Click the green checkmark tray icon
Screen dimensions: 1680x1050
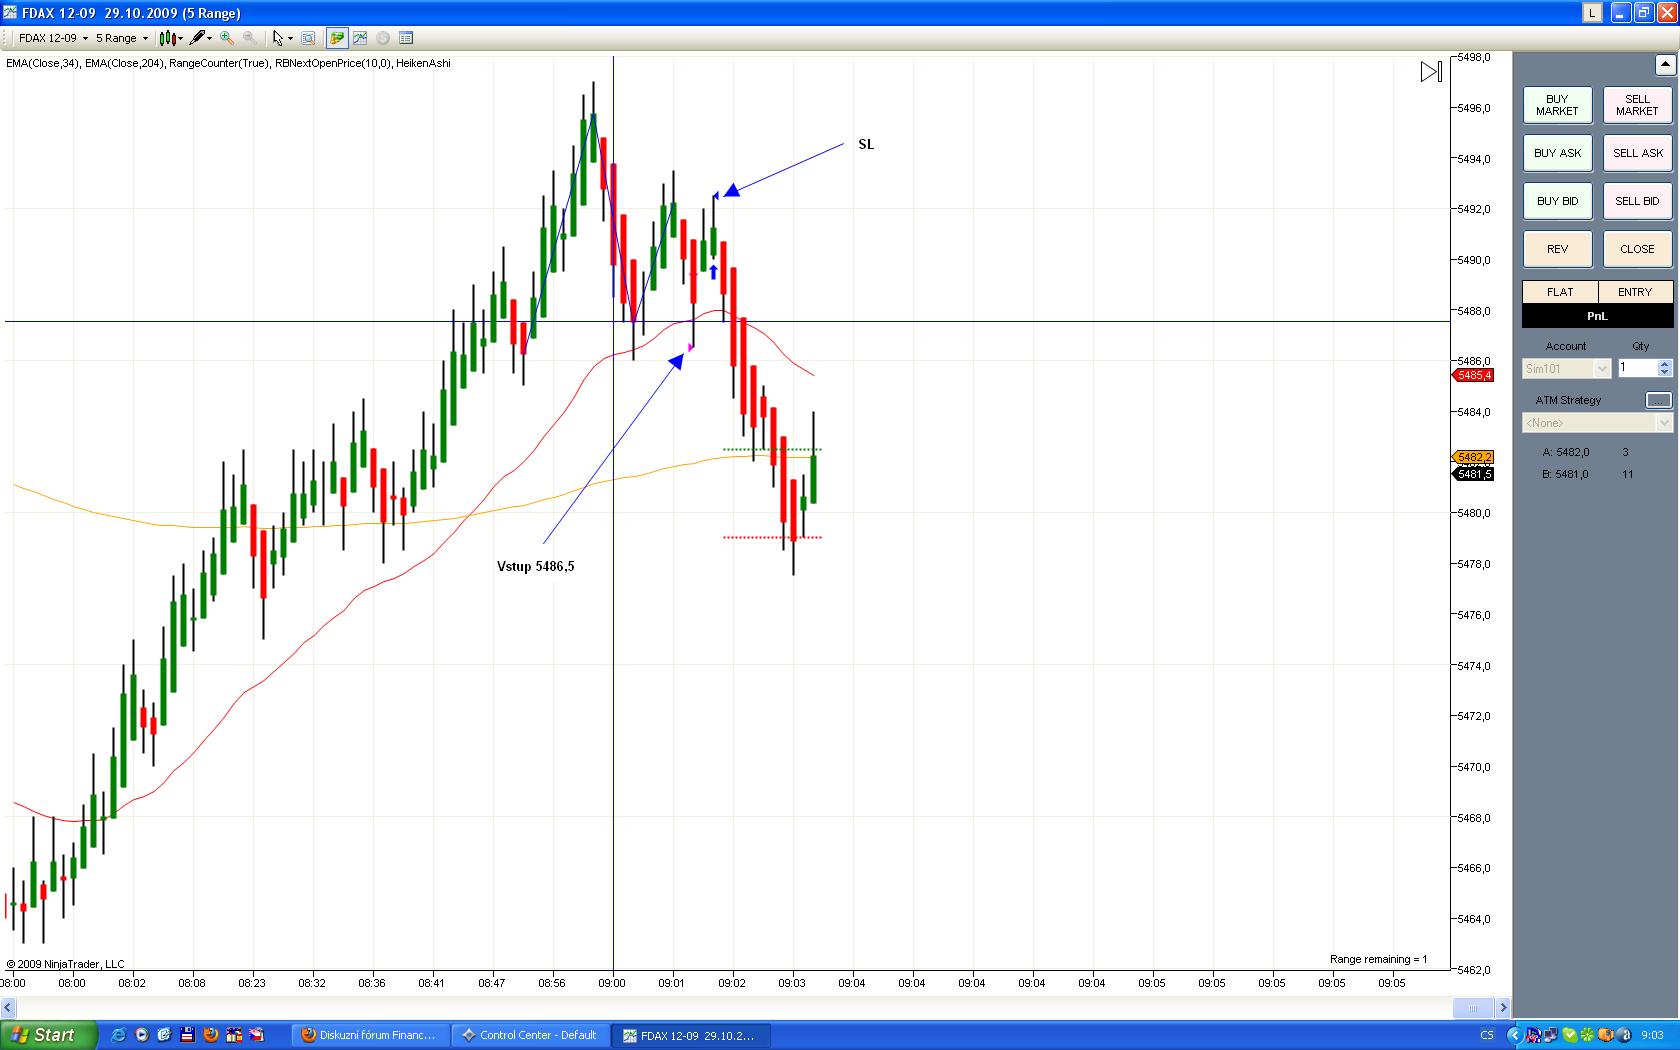[x=1570, y=1035]
